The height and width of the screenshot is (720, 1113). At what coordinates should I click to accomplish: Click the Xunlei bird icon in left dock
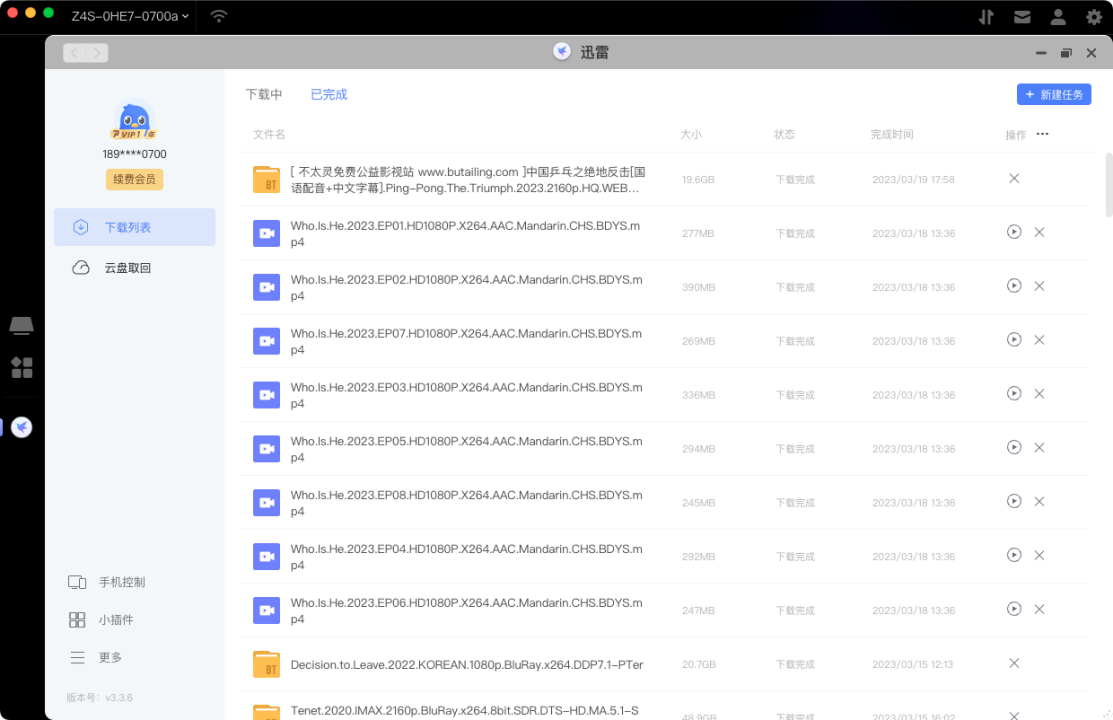[21, 427]
